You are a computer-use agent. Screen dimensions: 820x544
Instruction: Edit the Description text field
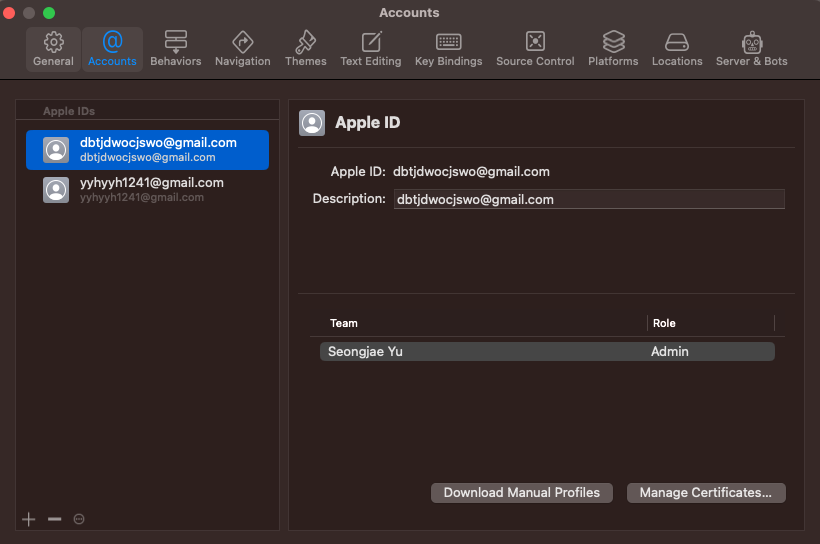tap(589, 199)
